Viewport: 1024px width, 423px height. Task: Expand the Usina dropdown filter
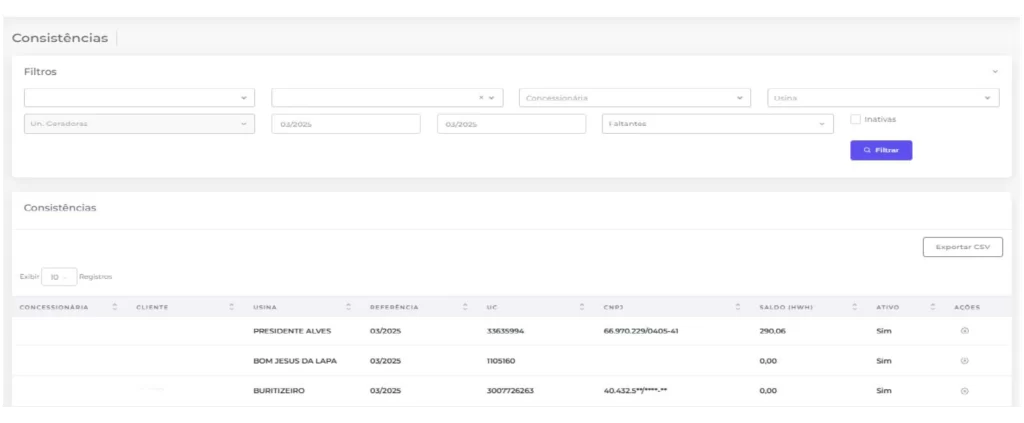(882, 98)
